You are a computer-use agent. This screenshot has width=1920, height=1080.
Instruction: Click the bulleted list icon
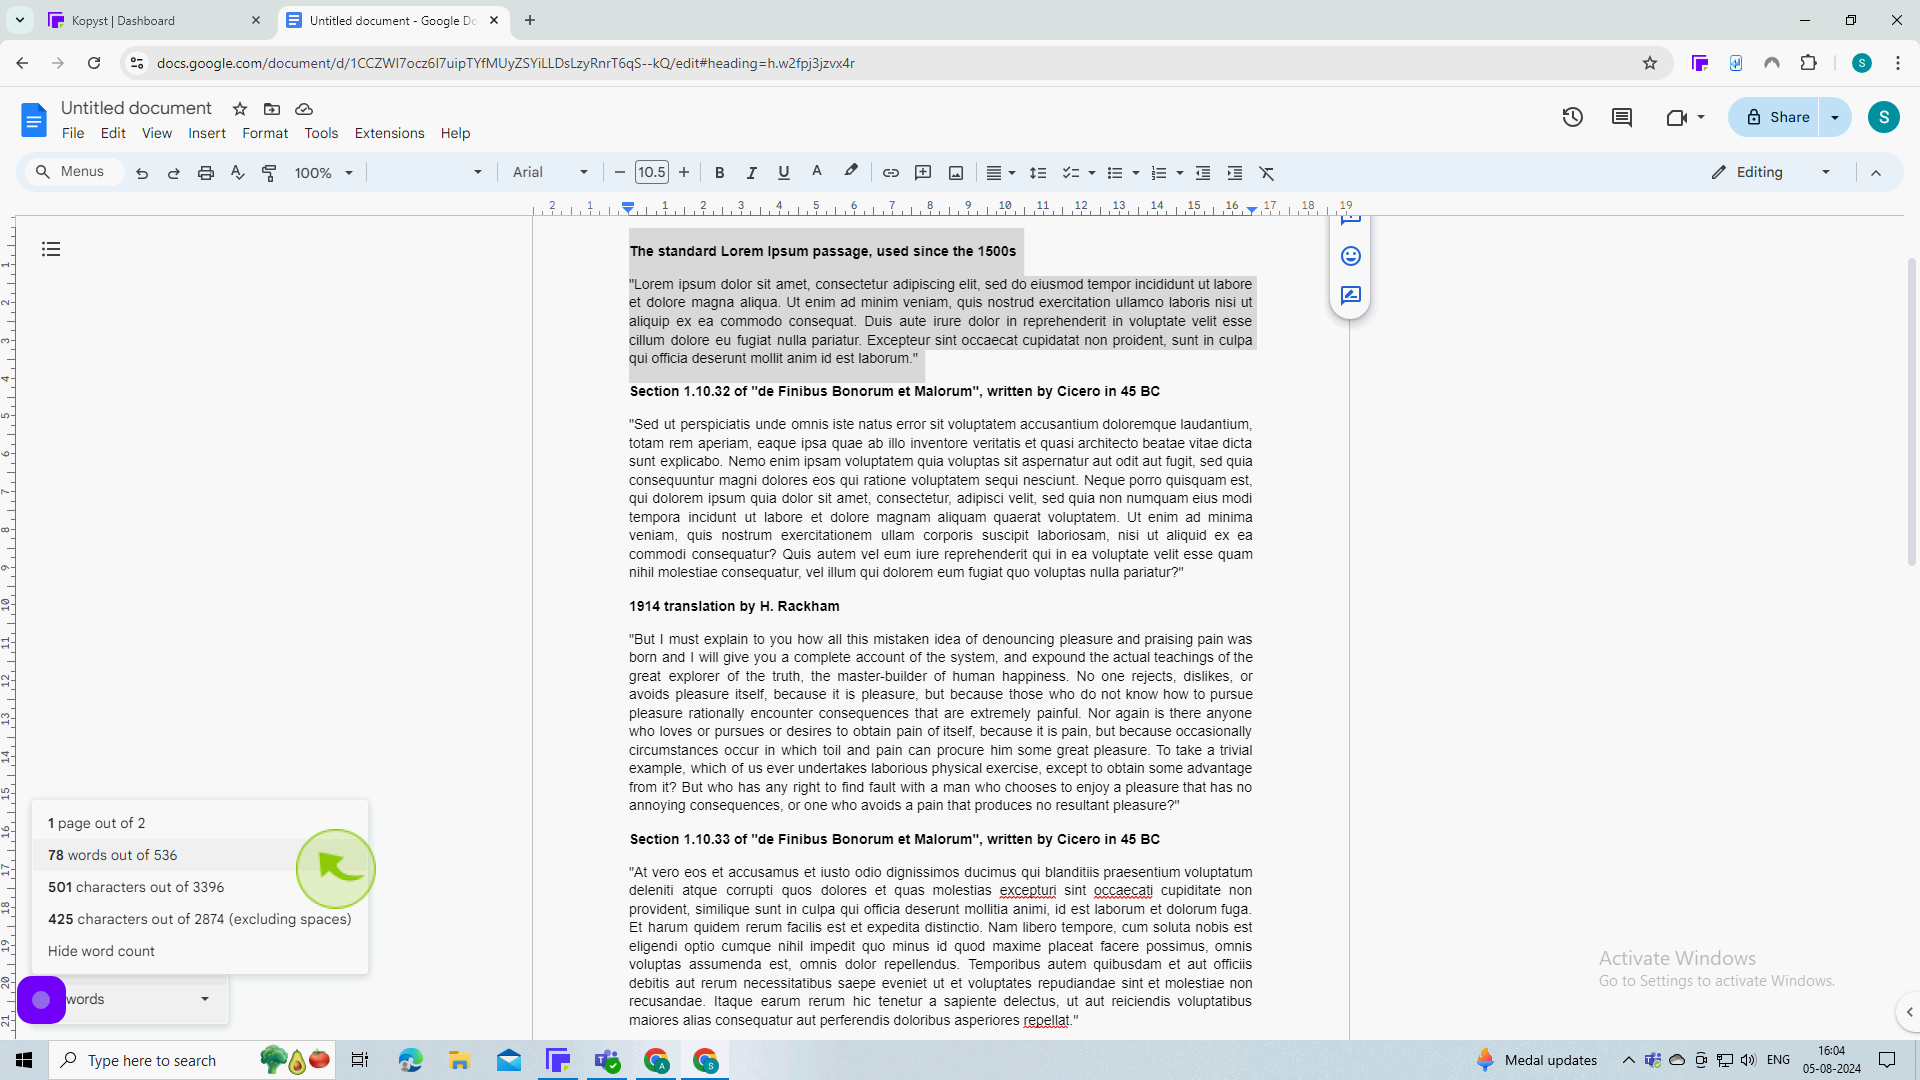coord(1115,173)
